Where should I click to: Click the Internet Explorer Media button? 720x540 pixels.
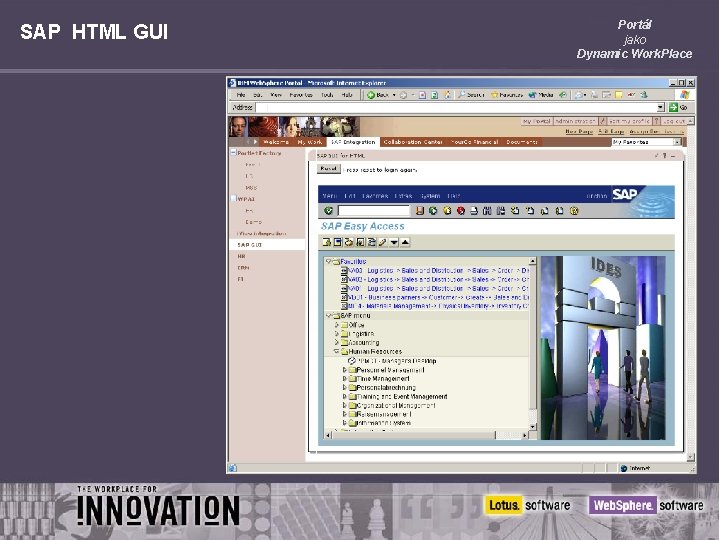pos(541,95)
